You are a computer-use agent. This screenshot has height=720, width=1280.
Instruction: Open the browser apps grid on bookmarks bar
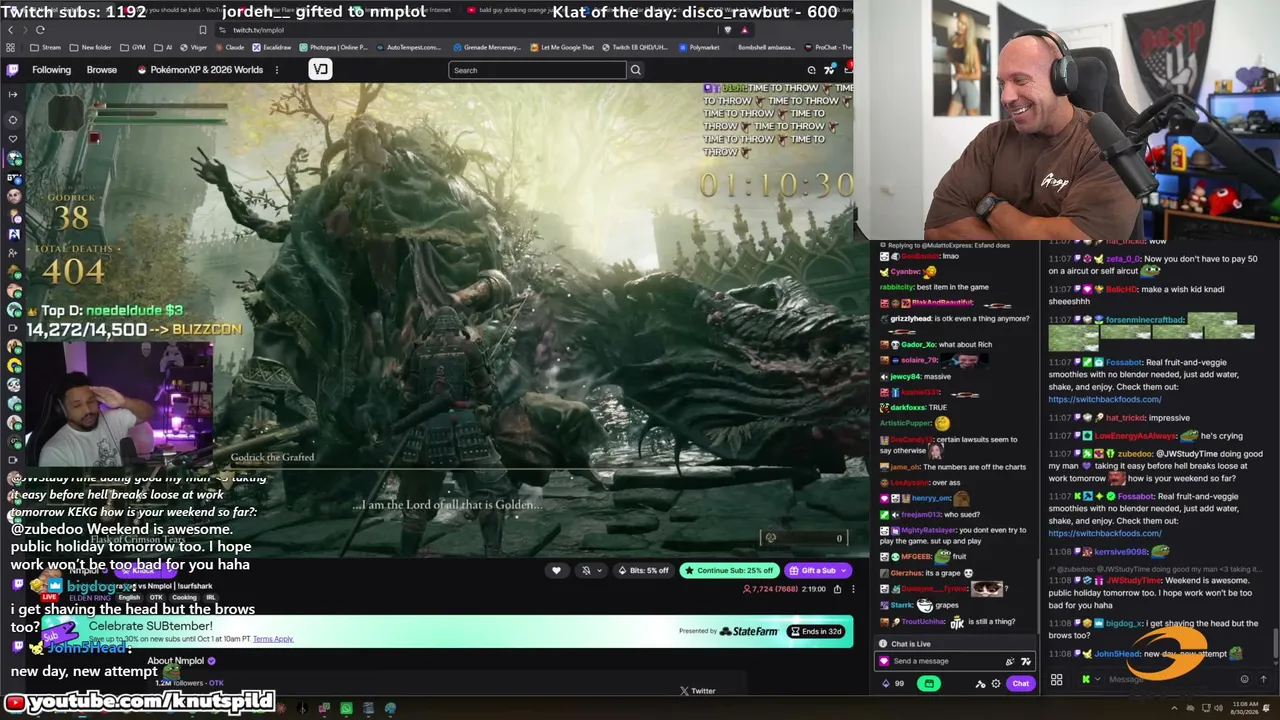pyautogui.click(x=11, y=47)
